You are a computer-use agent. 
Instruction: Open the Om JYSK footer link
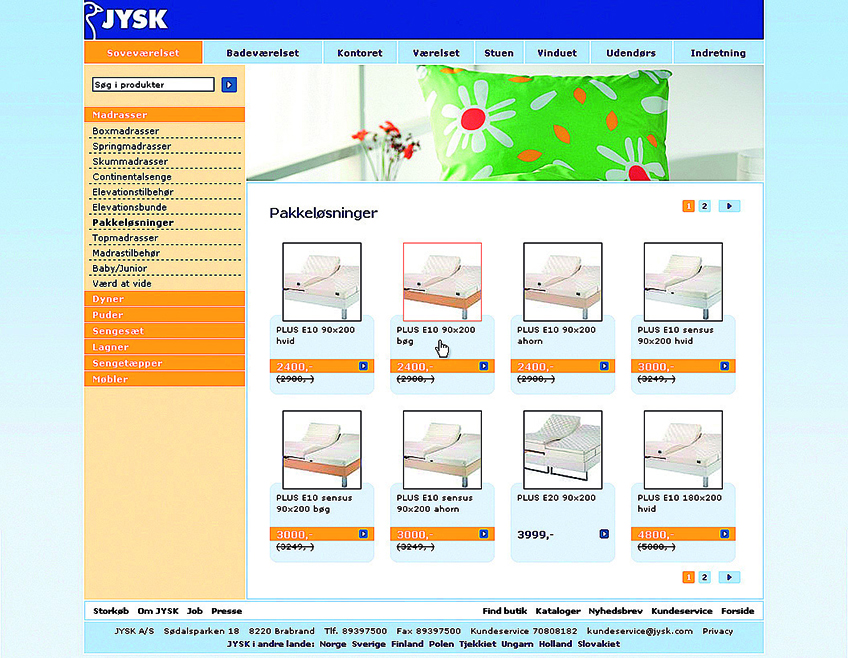click(158, 611)
